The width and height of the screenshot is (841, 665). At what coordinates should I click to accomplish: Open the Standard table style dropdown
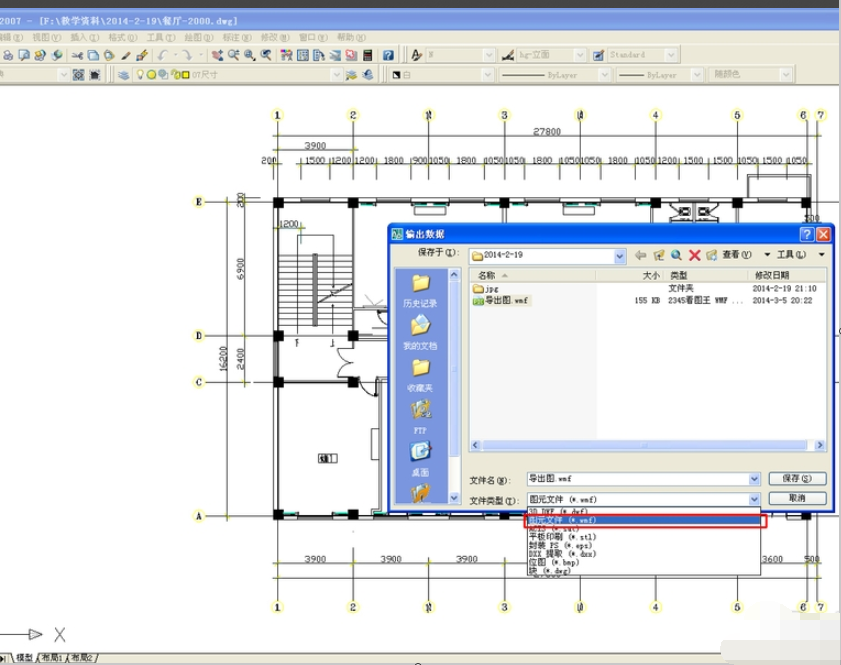pyautogui.click(x=670, y=55)
